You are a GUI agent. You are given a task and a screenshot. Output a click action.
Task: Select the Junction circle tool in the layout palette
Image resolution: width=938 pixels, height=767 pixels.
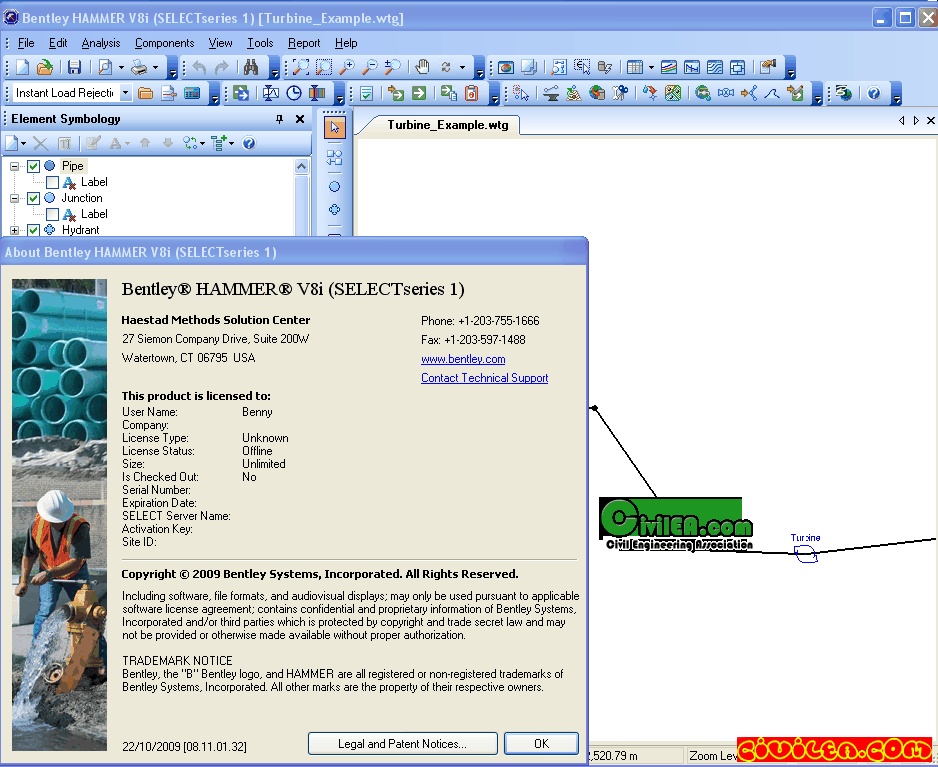[334, 187]
